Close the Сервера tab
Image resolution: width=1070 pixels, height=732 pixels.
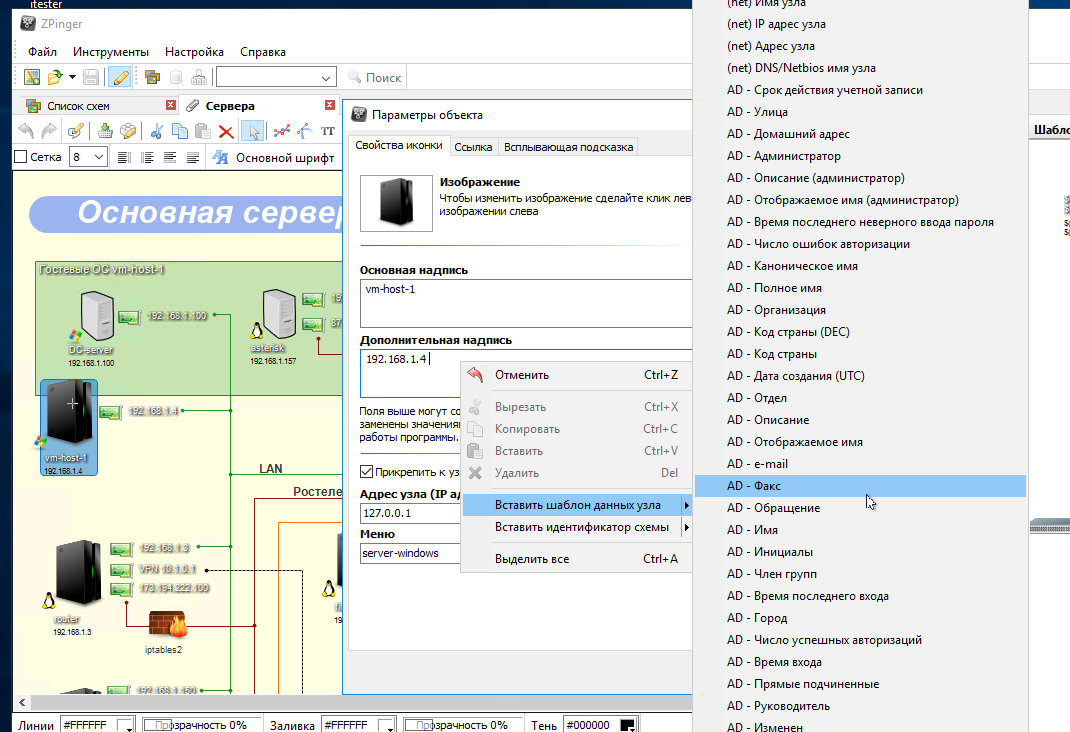click(330, 105)
